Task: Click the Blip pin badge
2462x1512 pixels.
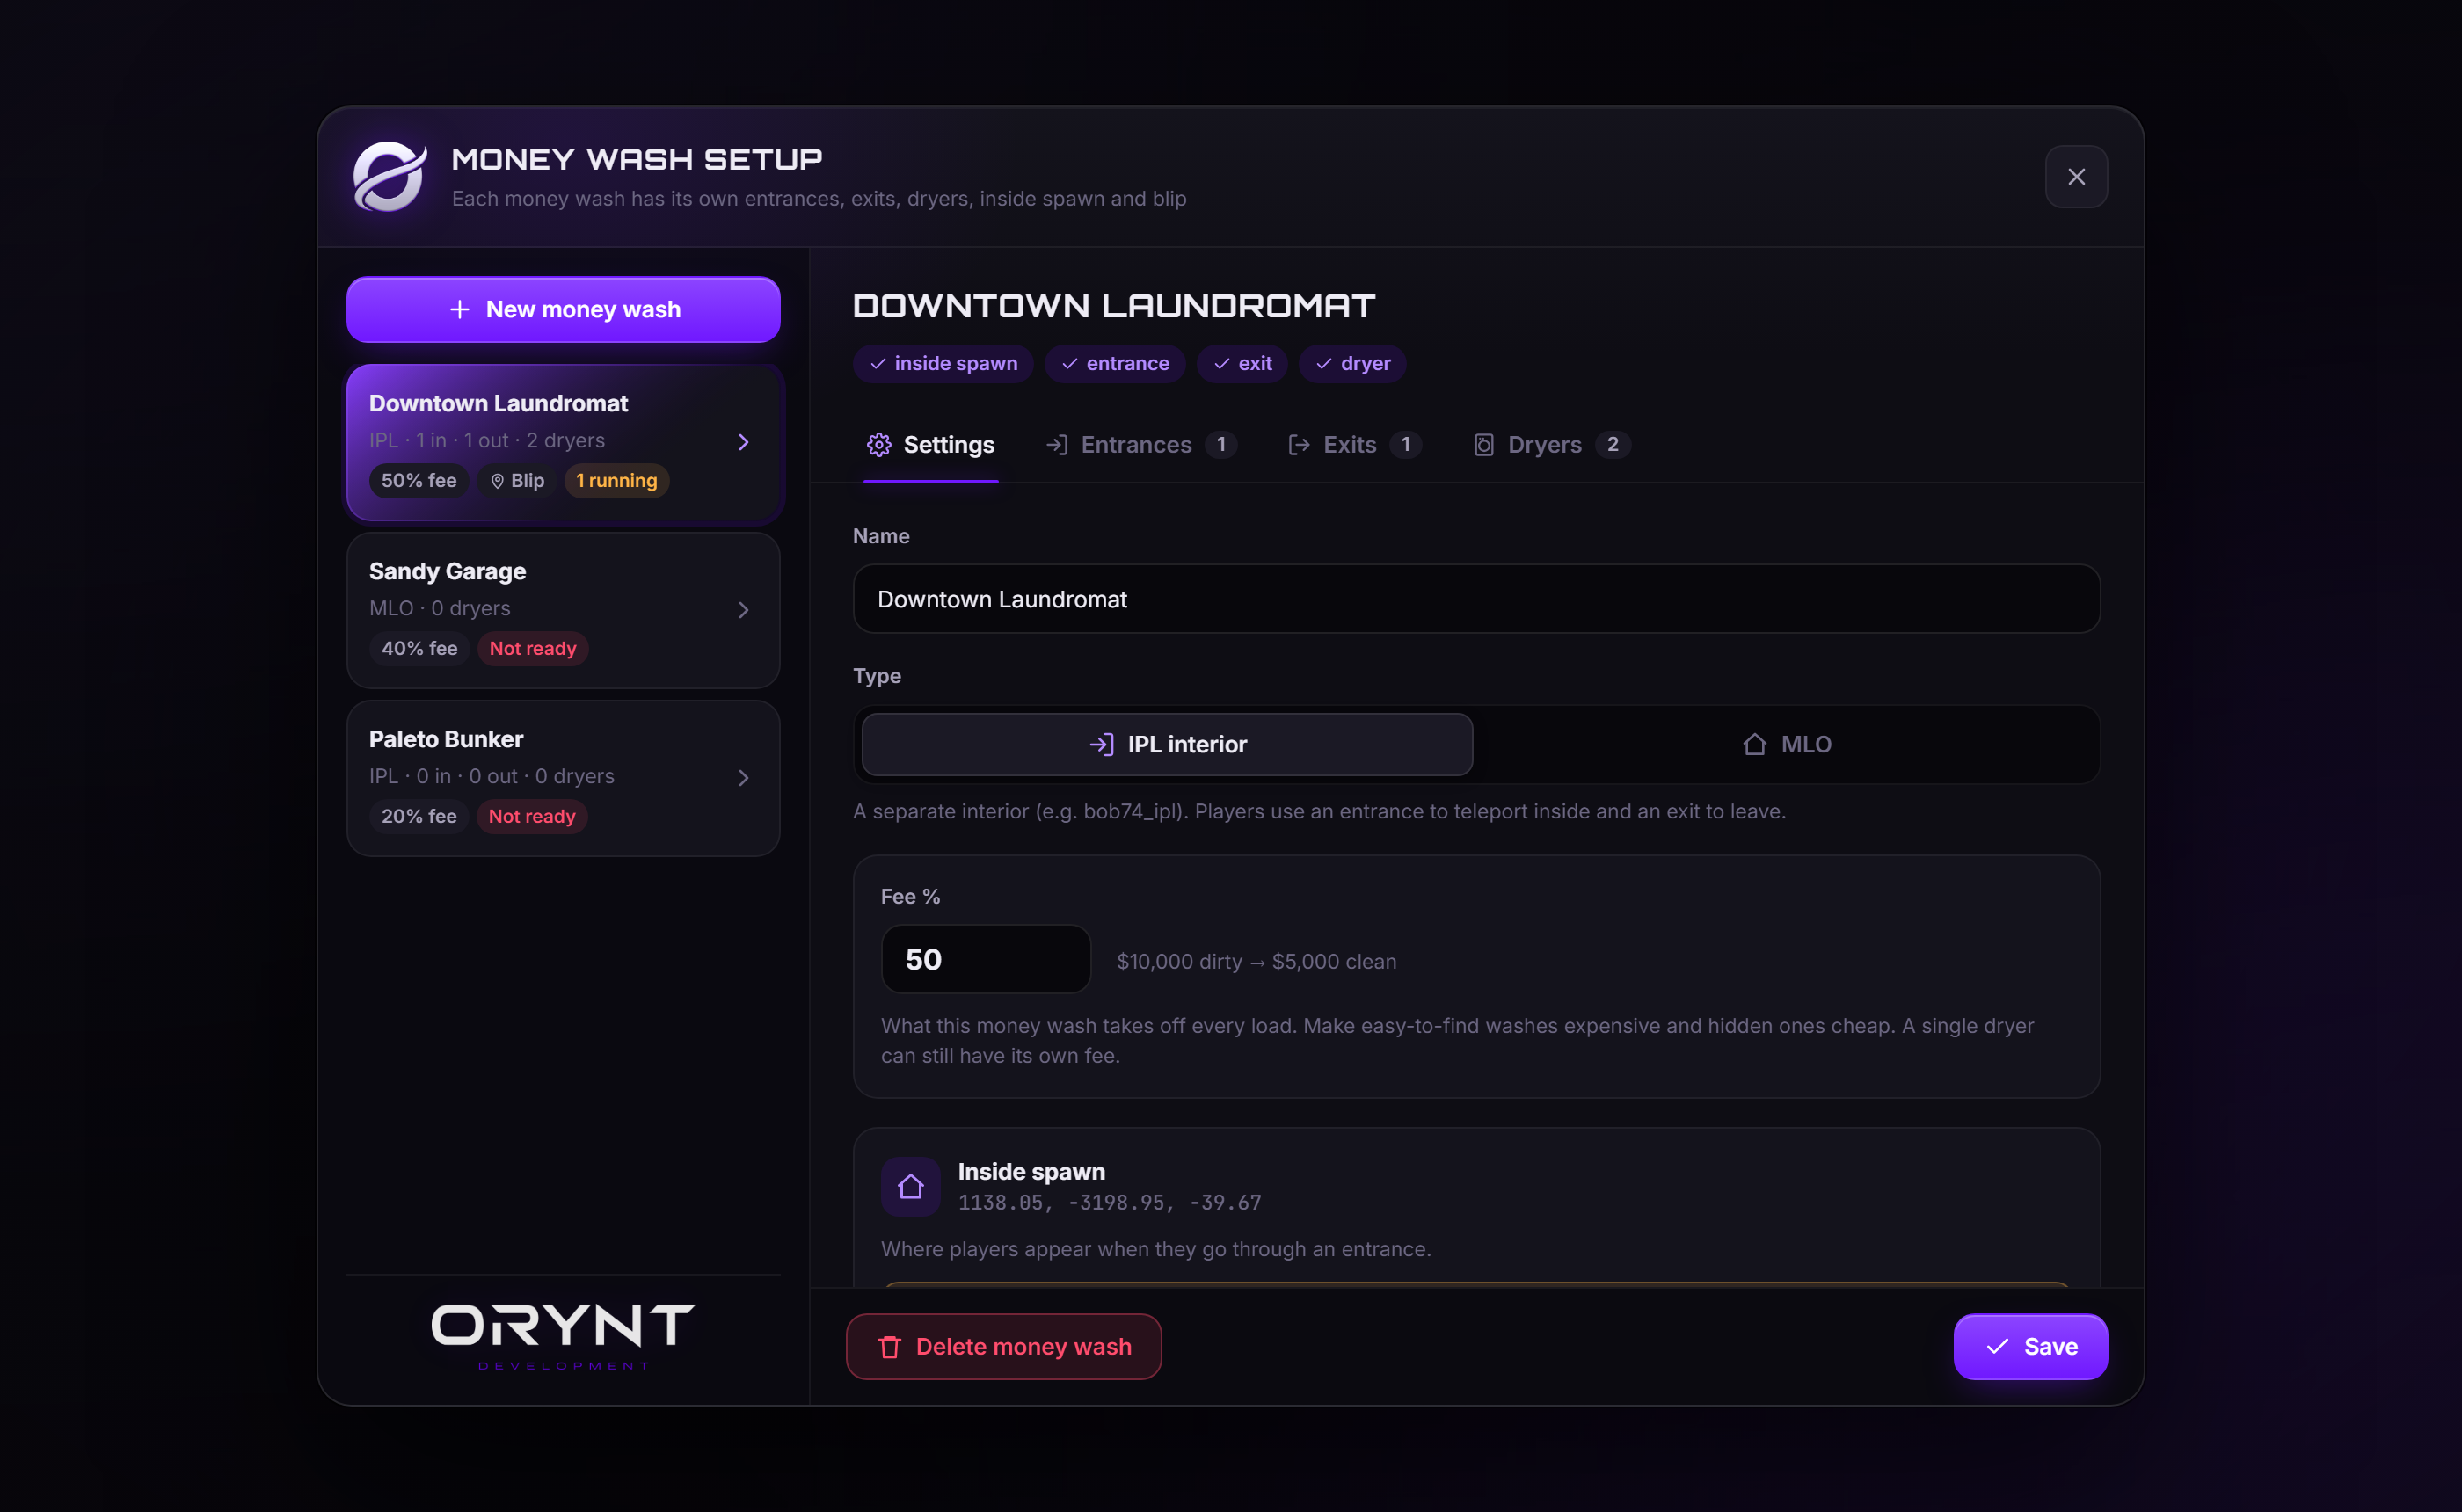Action: tap(517, 481)
